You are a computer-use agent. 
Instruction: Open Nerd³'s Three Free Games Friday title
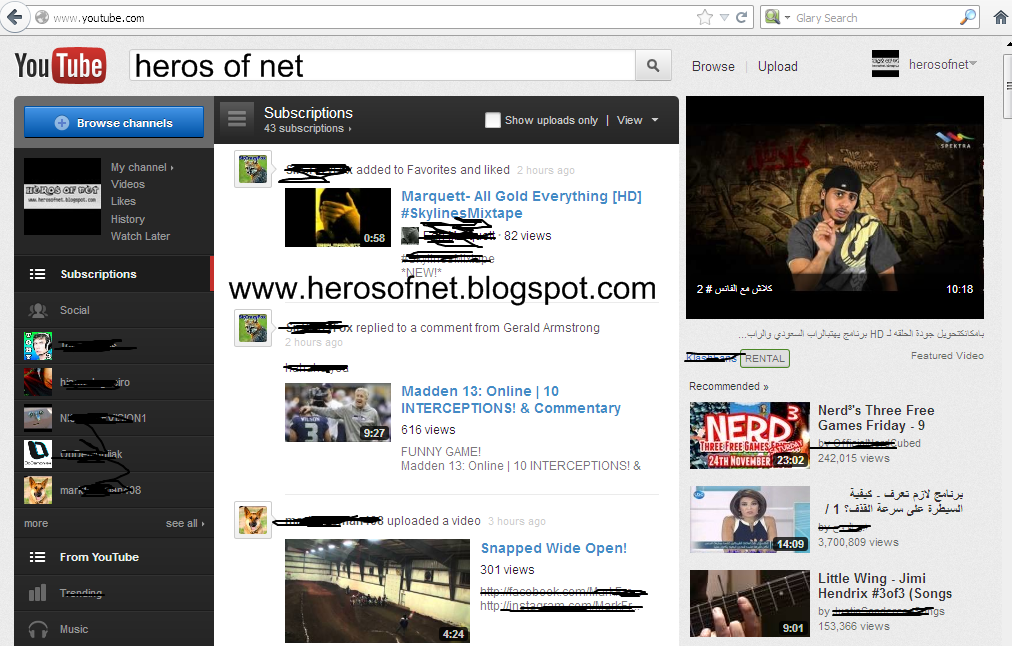tap(876, 418)
